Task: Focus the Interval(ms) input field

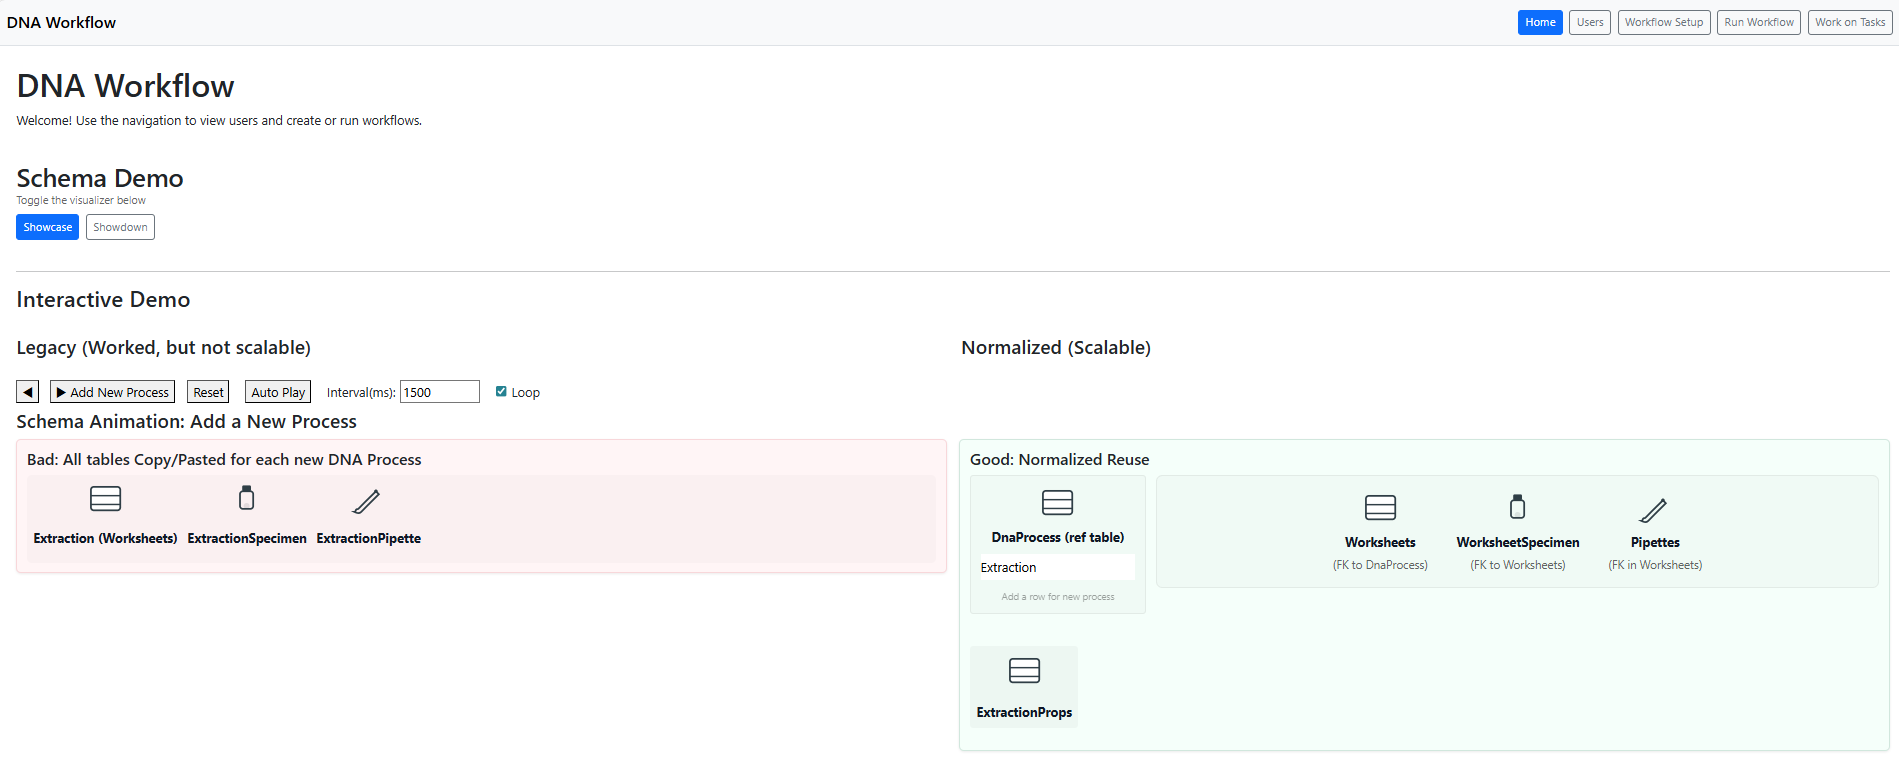Action: 440,392
